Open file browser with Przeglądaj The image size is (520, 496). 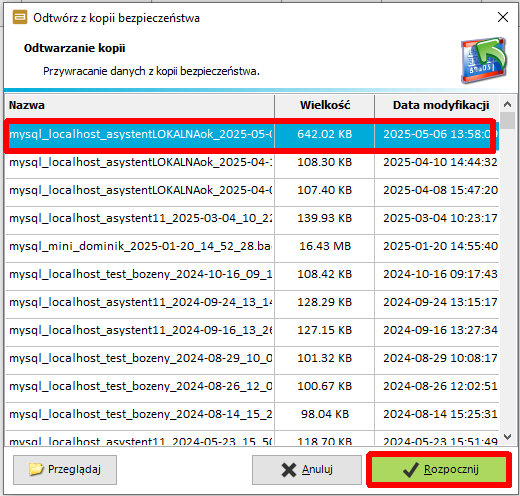pos(65,470)
